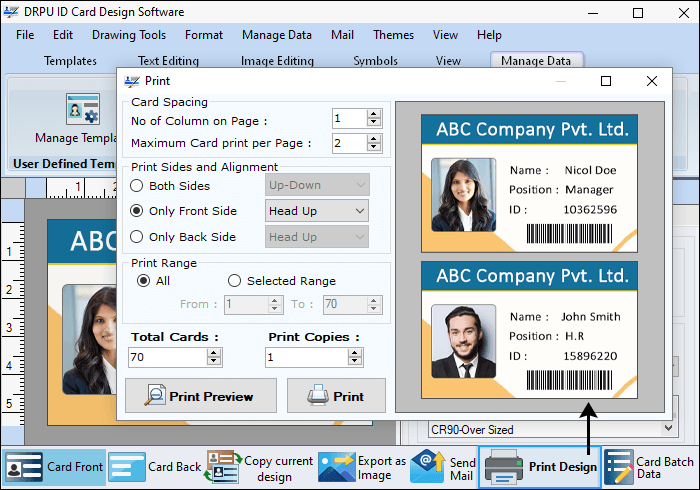Click Send Mail envelope icon
The width and height of the screenshot is (700, 490).
[x=428, y=466]
